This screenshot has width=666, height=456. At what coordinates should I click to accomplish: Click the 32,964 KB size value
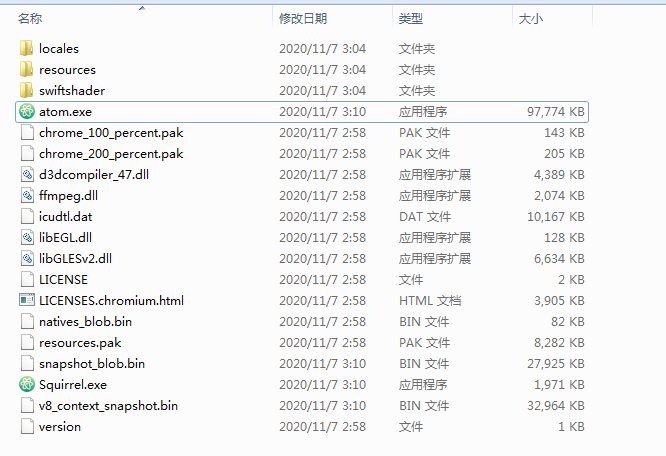pos(556,406)
